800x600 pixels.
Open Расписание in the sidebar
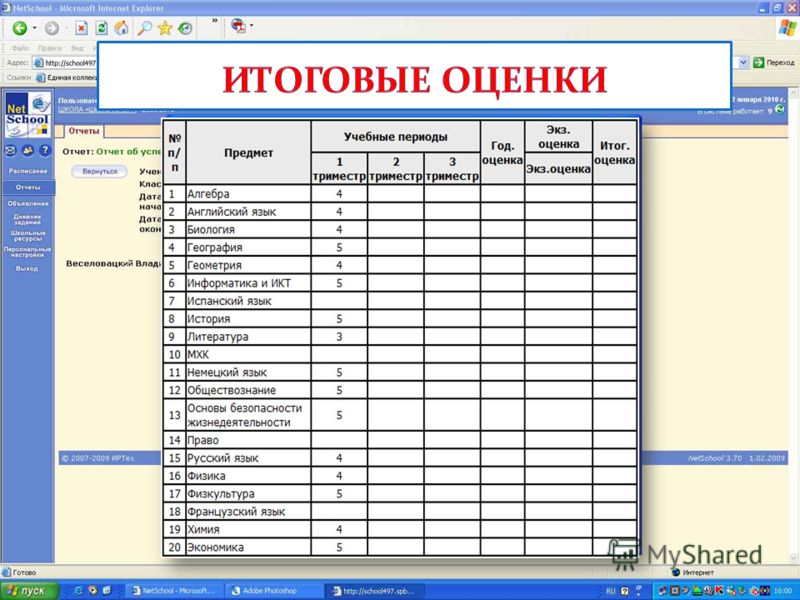[28, 171]
